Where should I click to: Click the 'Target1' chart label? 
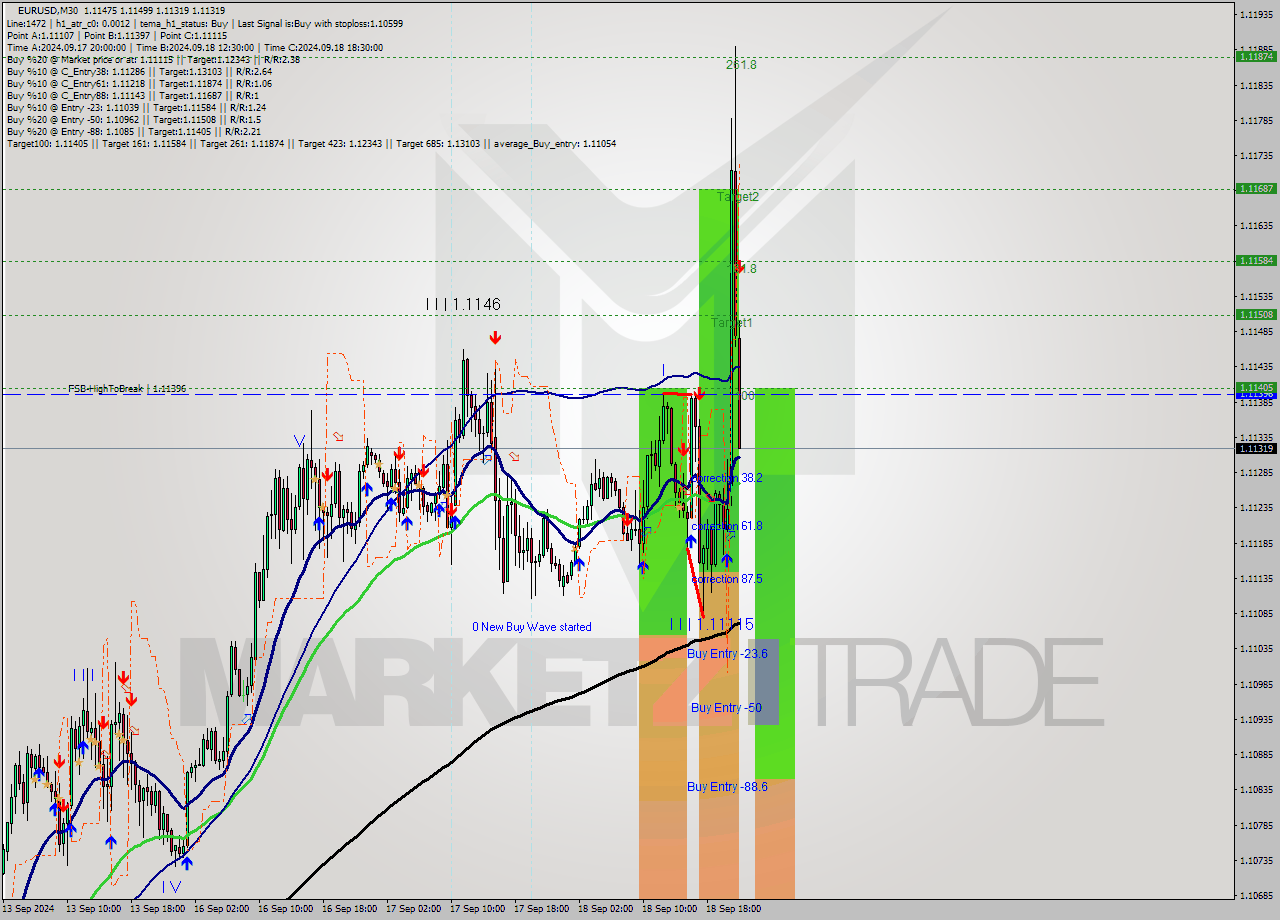pos(732,323)
